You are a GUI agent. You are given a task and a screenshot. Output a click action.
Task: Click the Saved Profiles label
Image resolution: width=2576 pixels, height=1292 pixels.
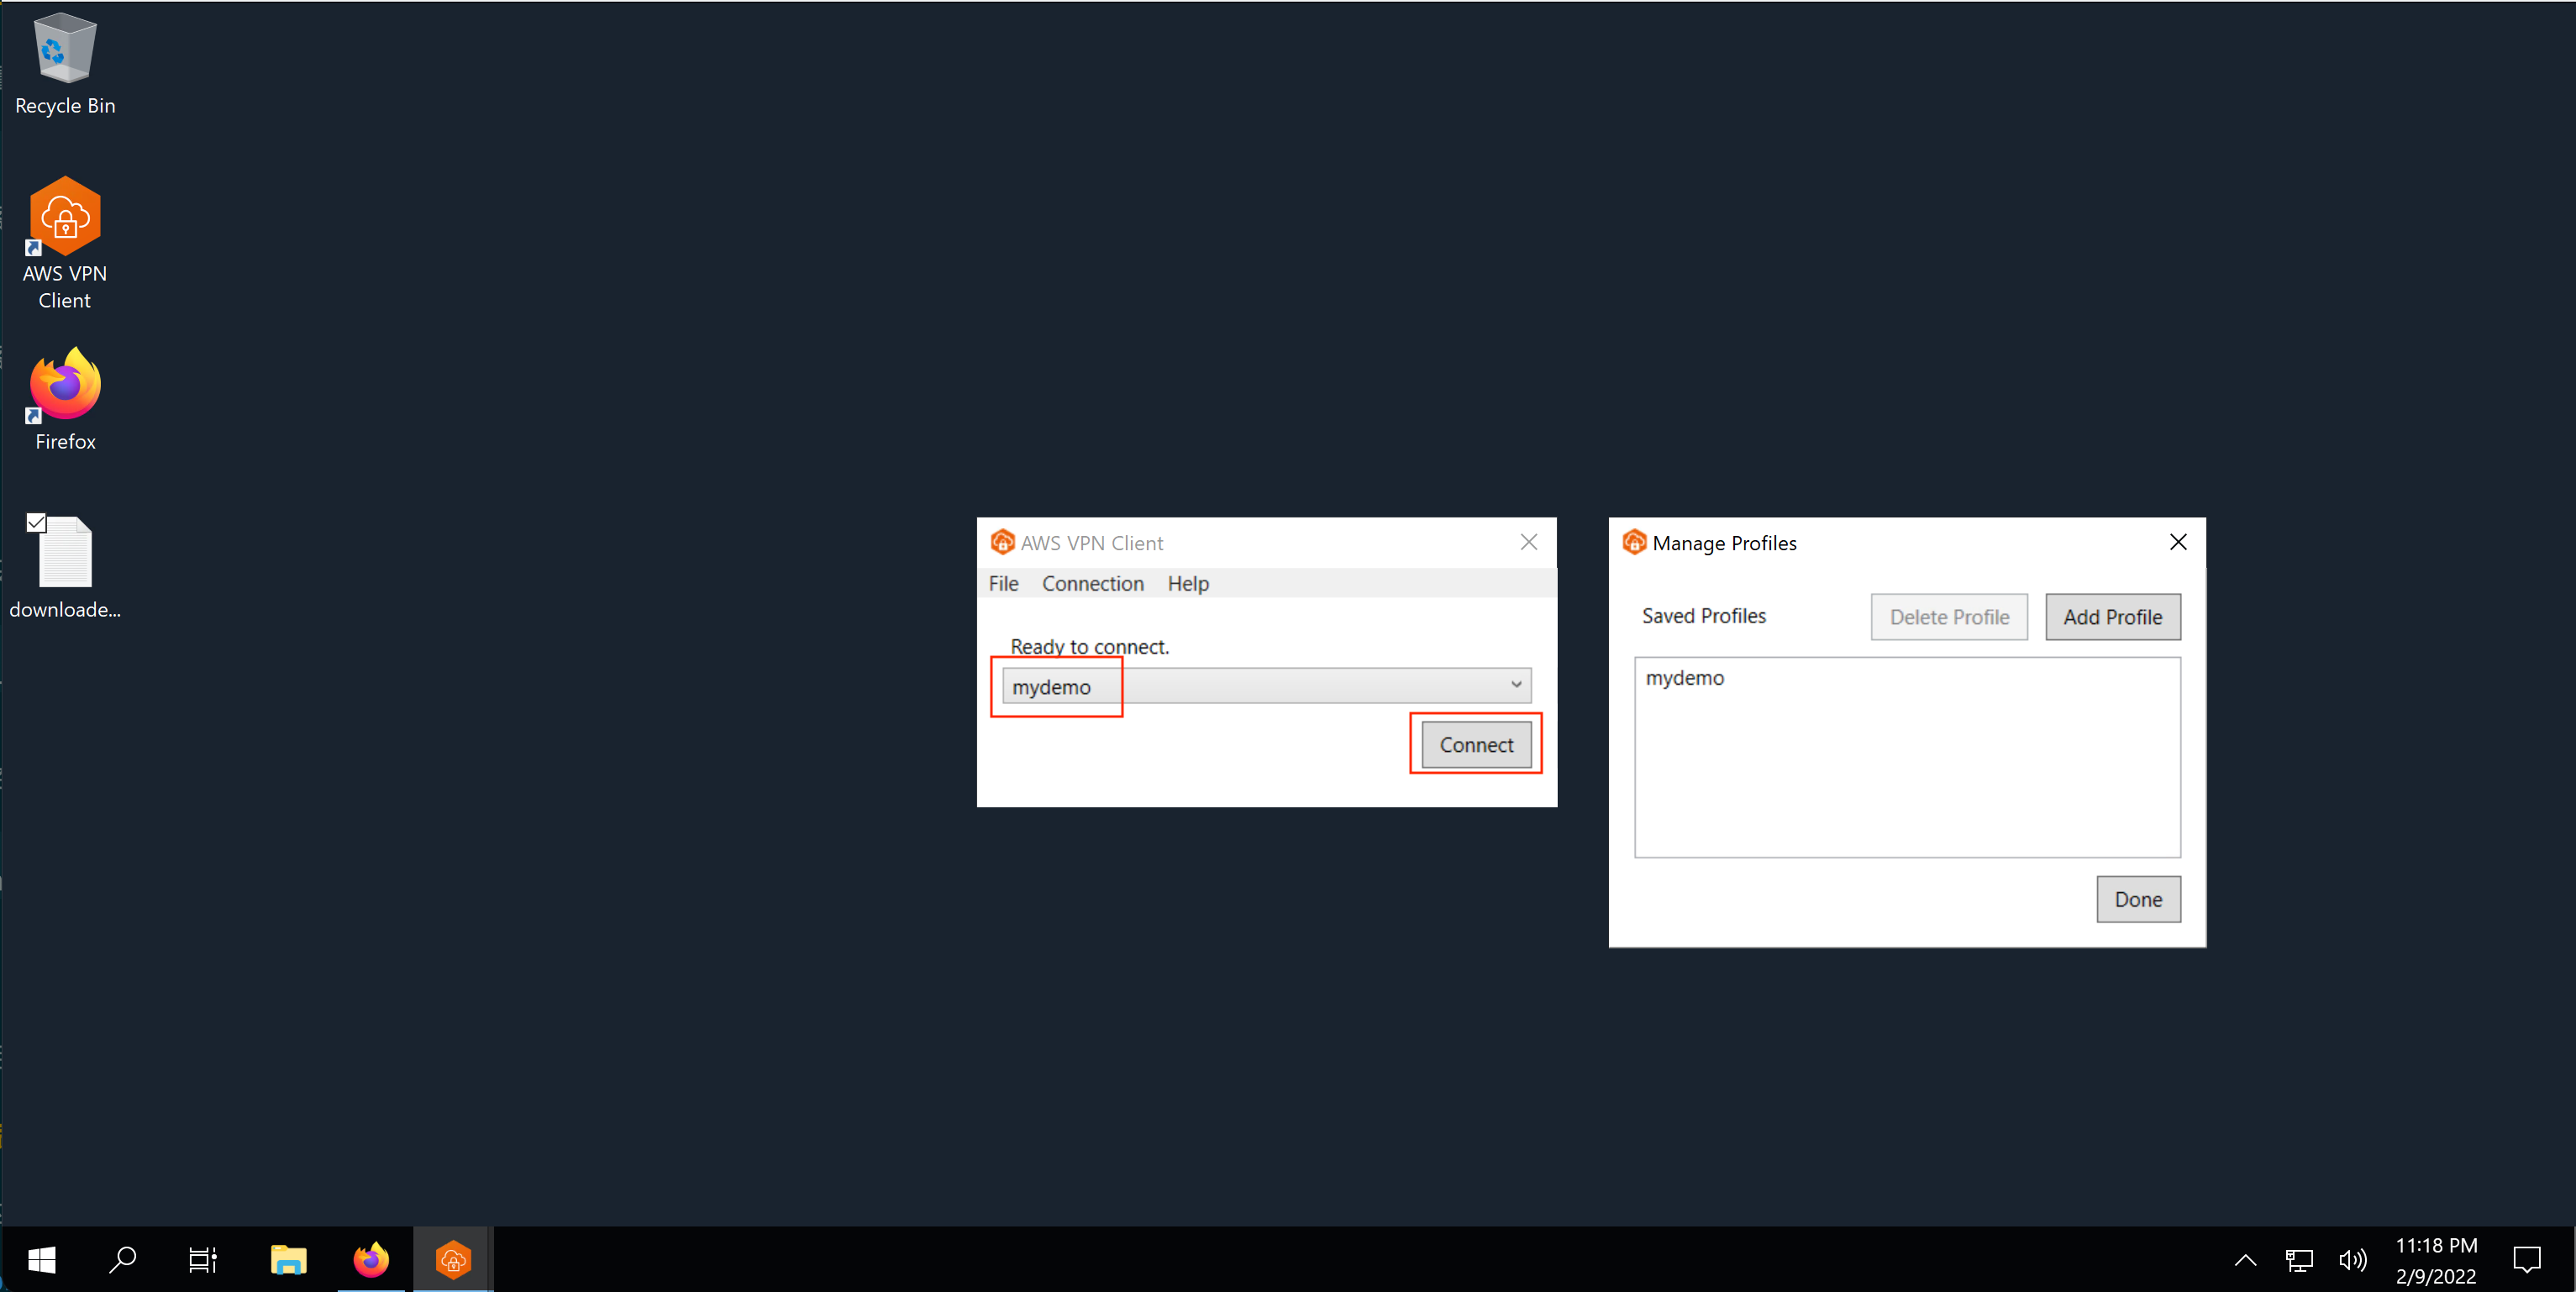(1703, 616)
